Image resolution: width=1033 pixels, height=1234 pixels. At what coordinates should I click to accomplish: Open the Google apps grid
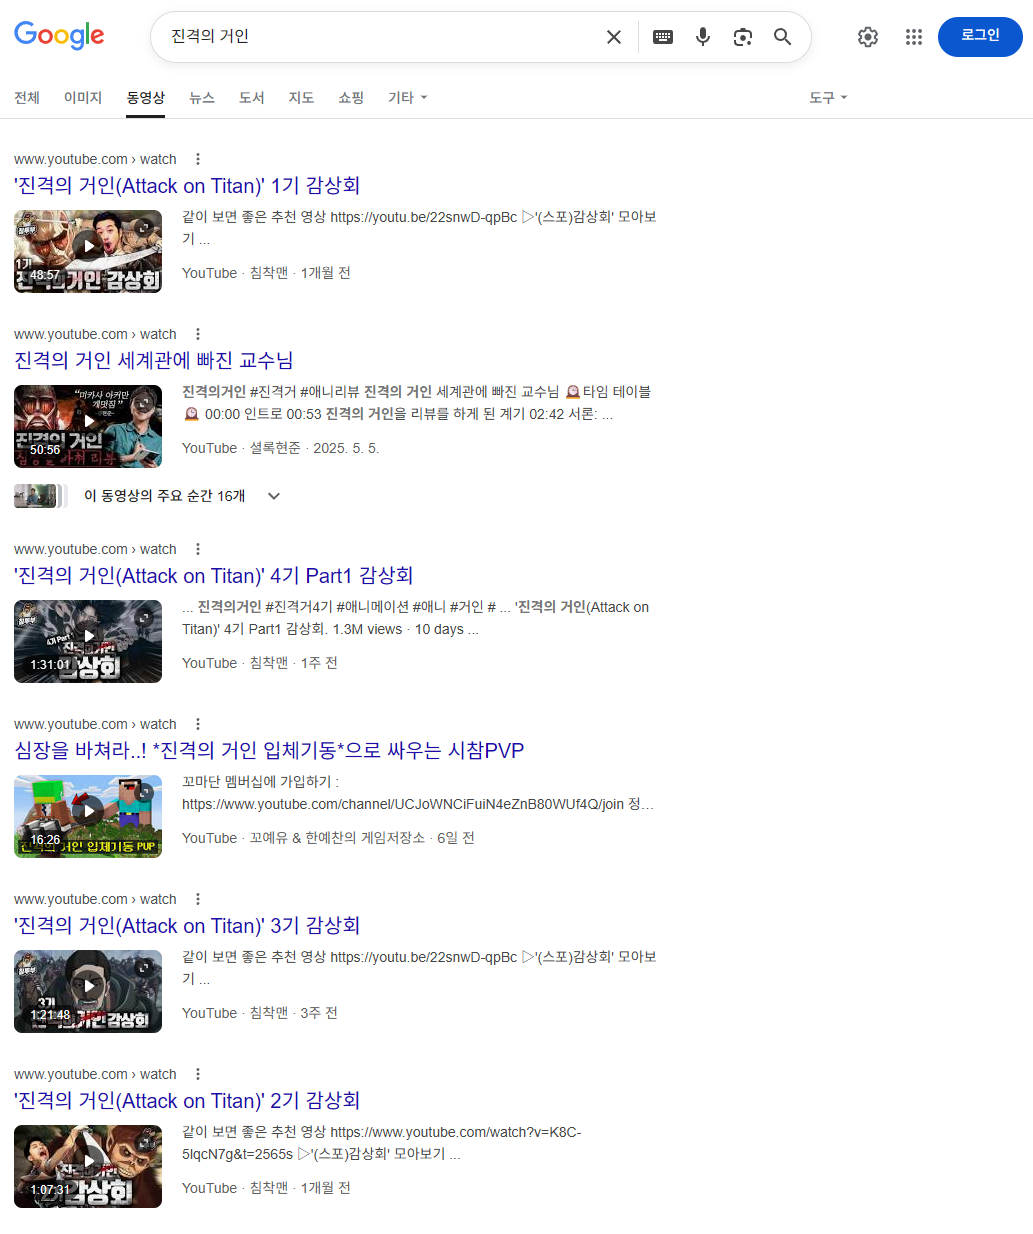coord(914,37)
